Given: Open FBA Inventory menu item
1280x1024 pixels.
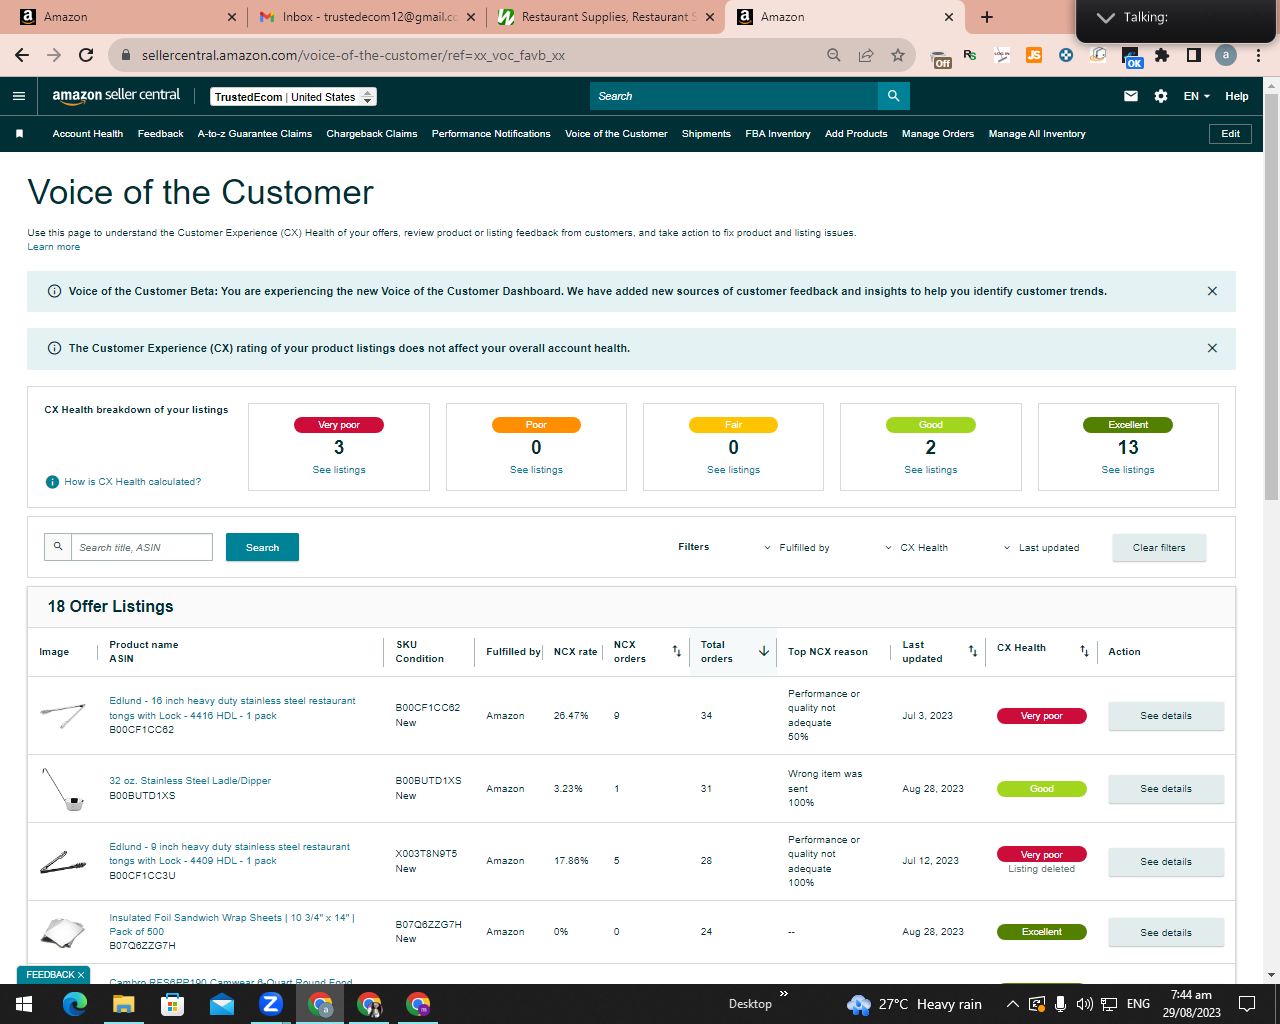Looking at the screenshot, I should [778, 134].
